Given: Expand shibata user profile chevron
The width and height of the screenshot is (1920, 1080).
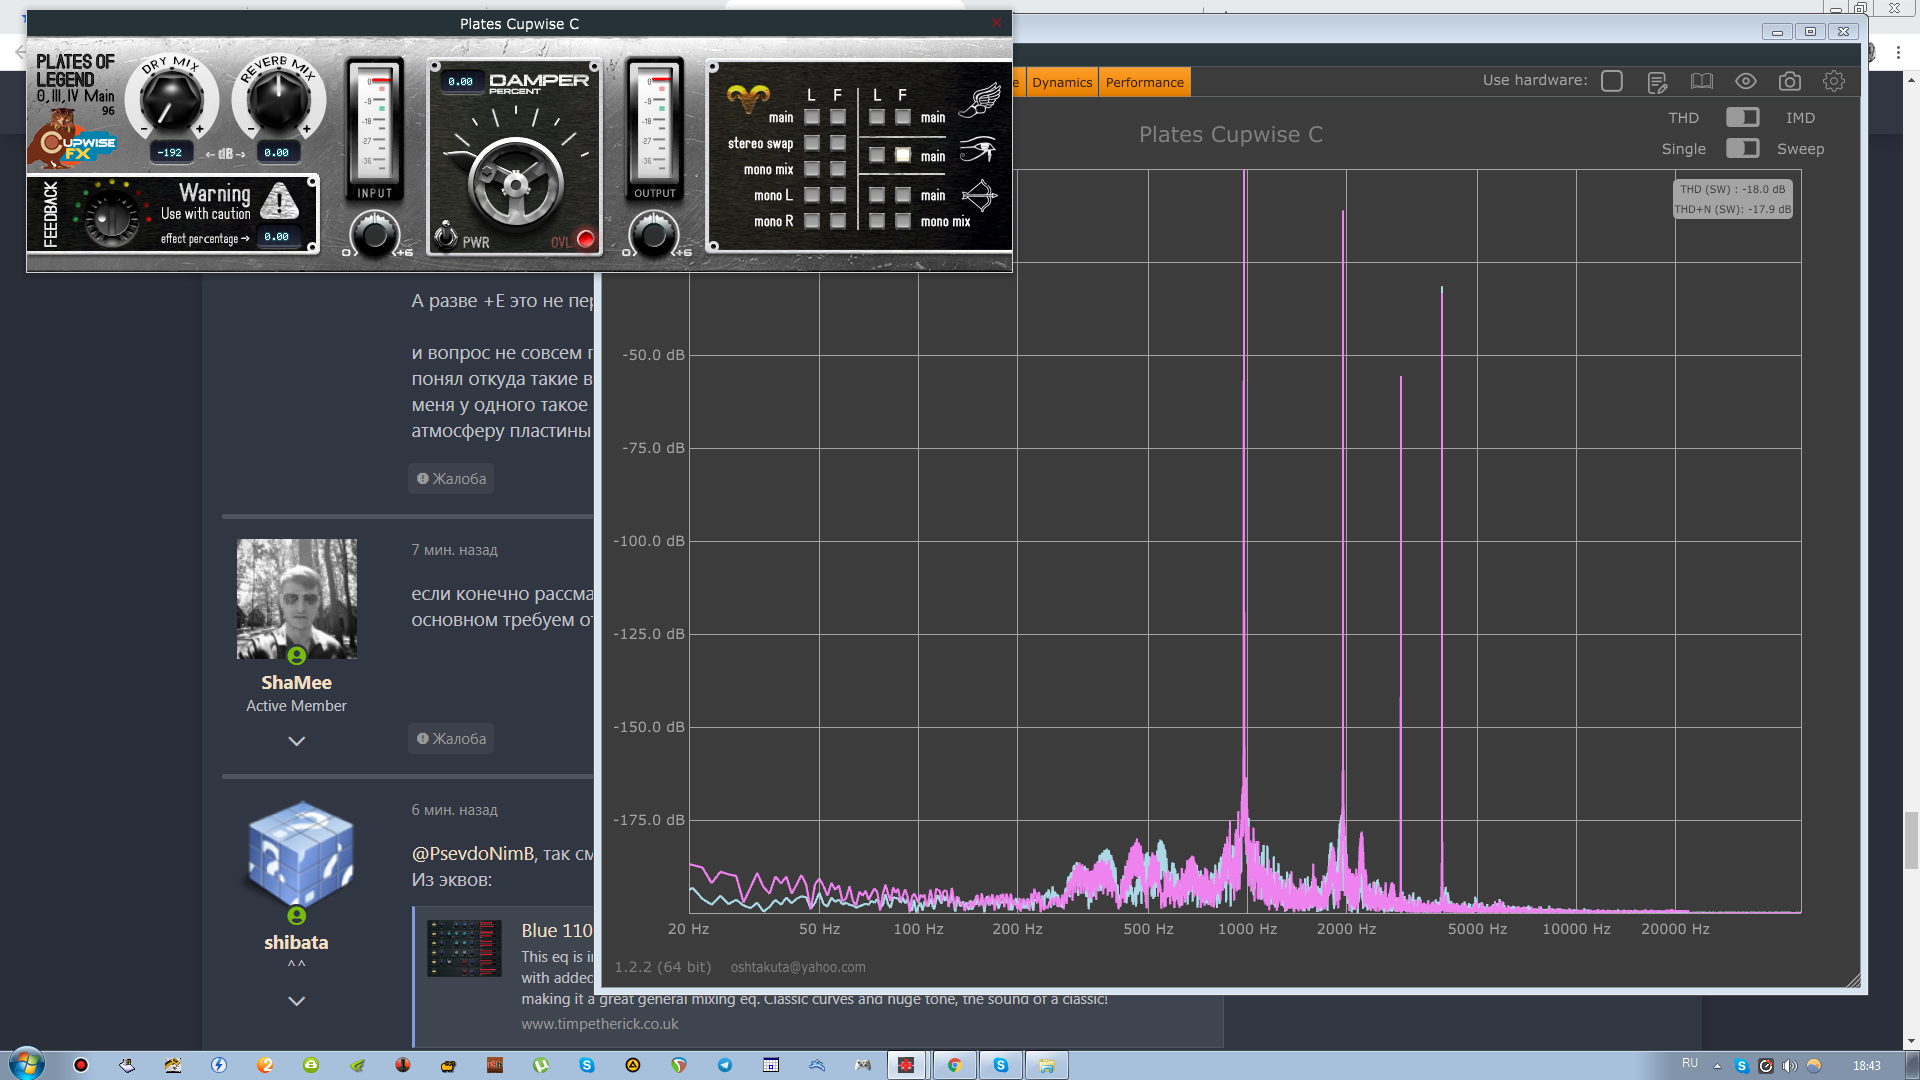Looking at the screenshot, I should (296, 1001).
